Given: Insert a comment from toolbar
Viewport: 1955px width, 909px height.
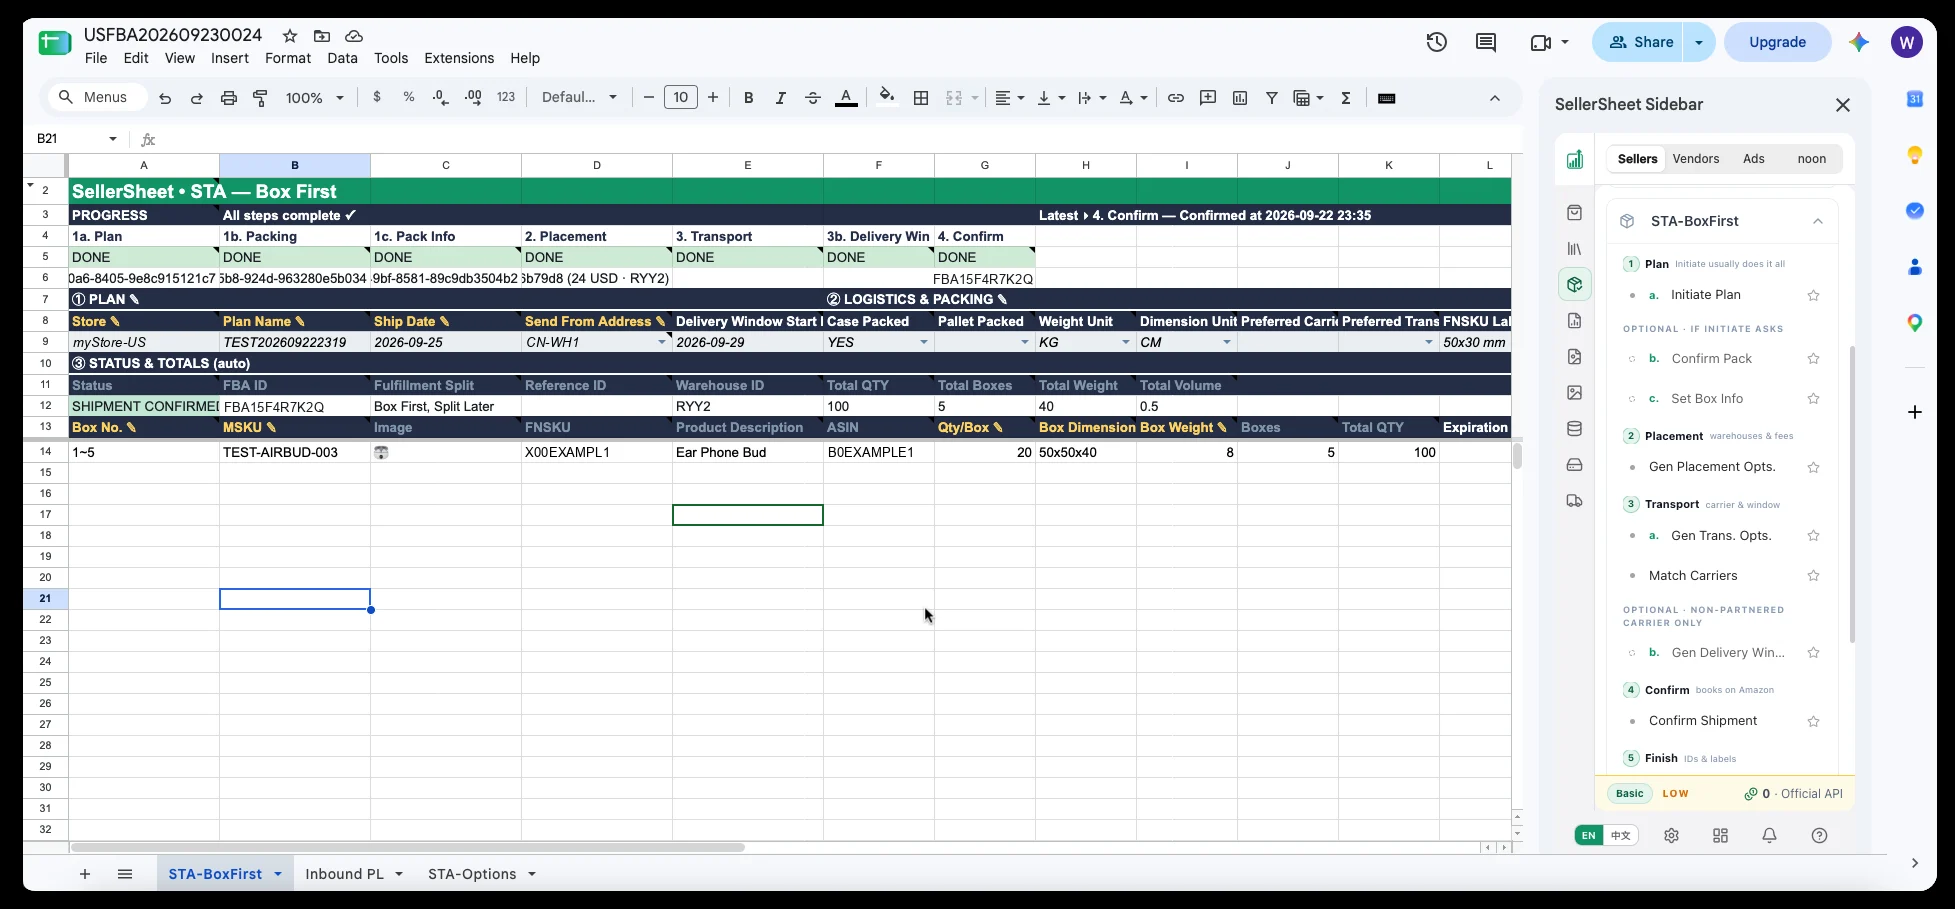Looking at the screenshot, I should 1208,98.
